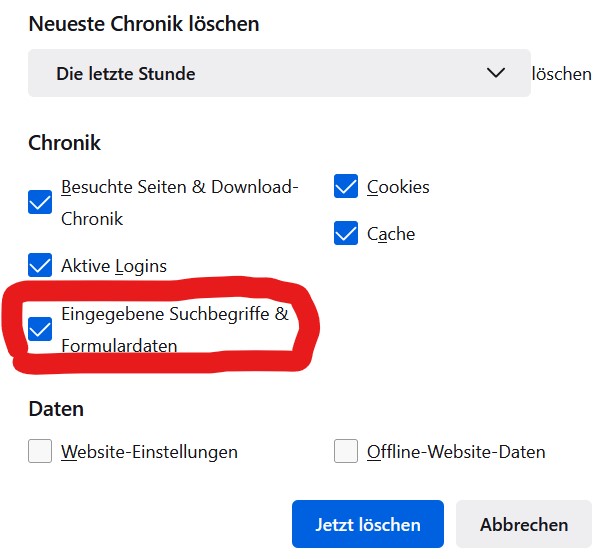Image resolution: width=606 pixels, height=559 pixels.
Task: Click the Website-Einstellungen label text
Action: [149, 452]
